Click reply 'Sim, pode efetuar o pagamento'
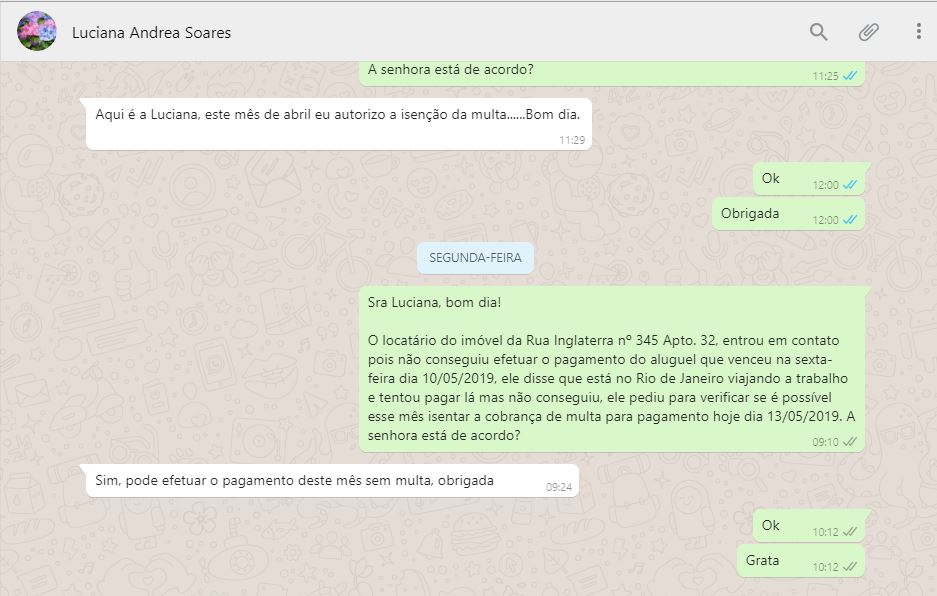The image size is (937, 596). pos(332,481)
